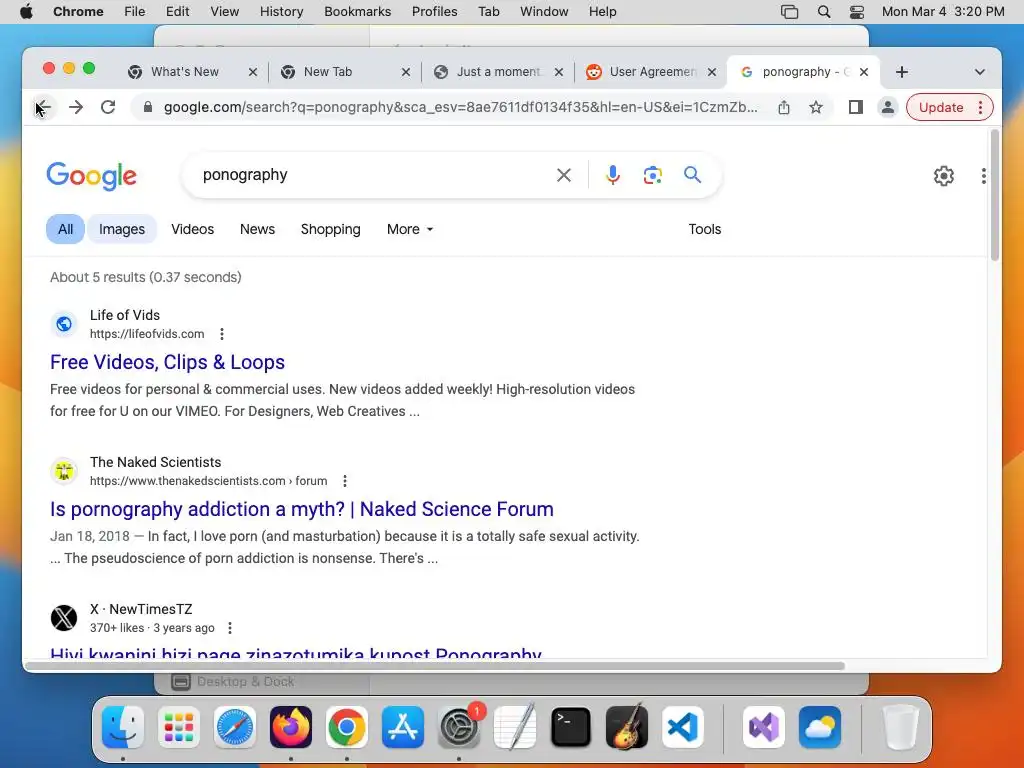1024x768 pixels.
Task: Open options for X NewTimesTZ result
Action: coord(230,628)
